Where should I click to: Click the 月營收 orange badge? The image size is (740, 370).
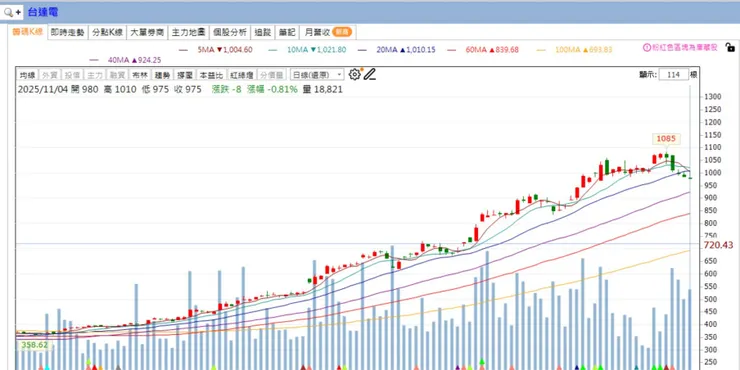342,32
